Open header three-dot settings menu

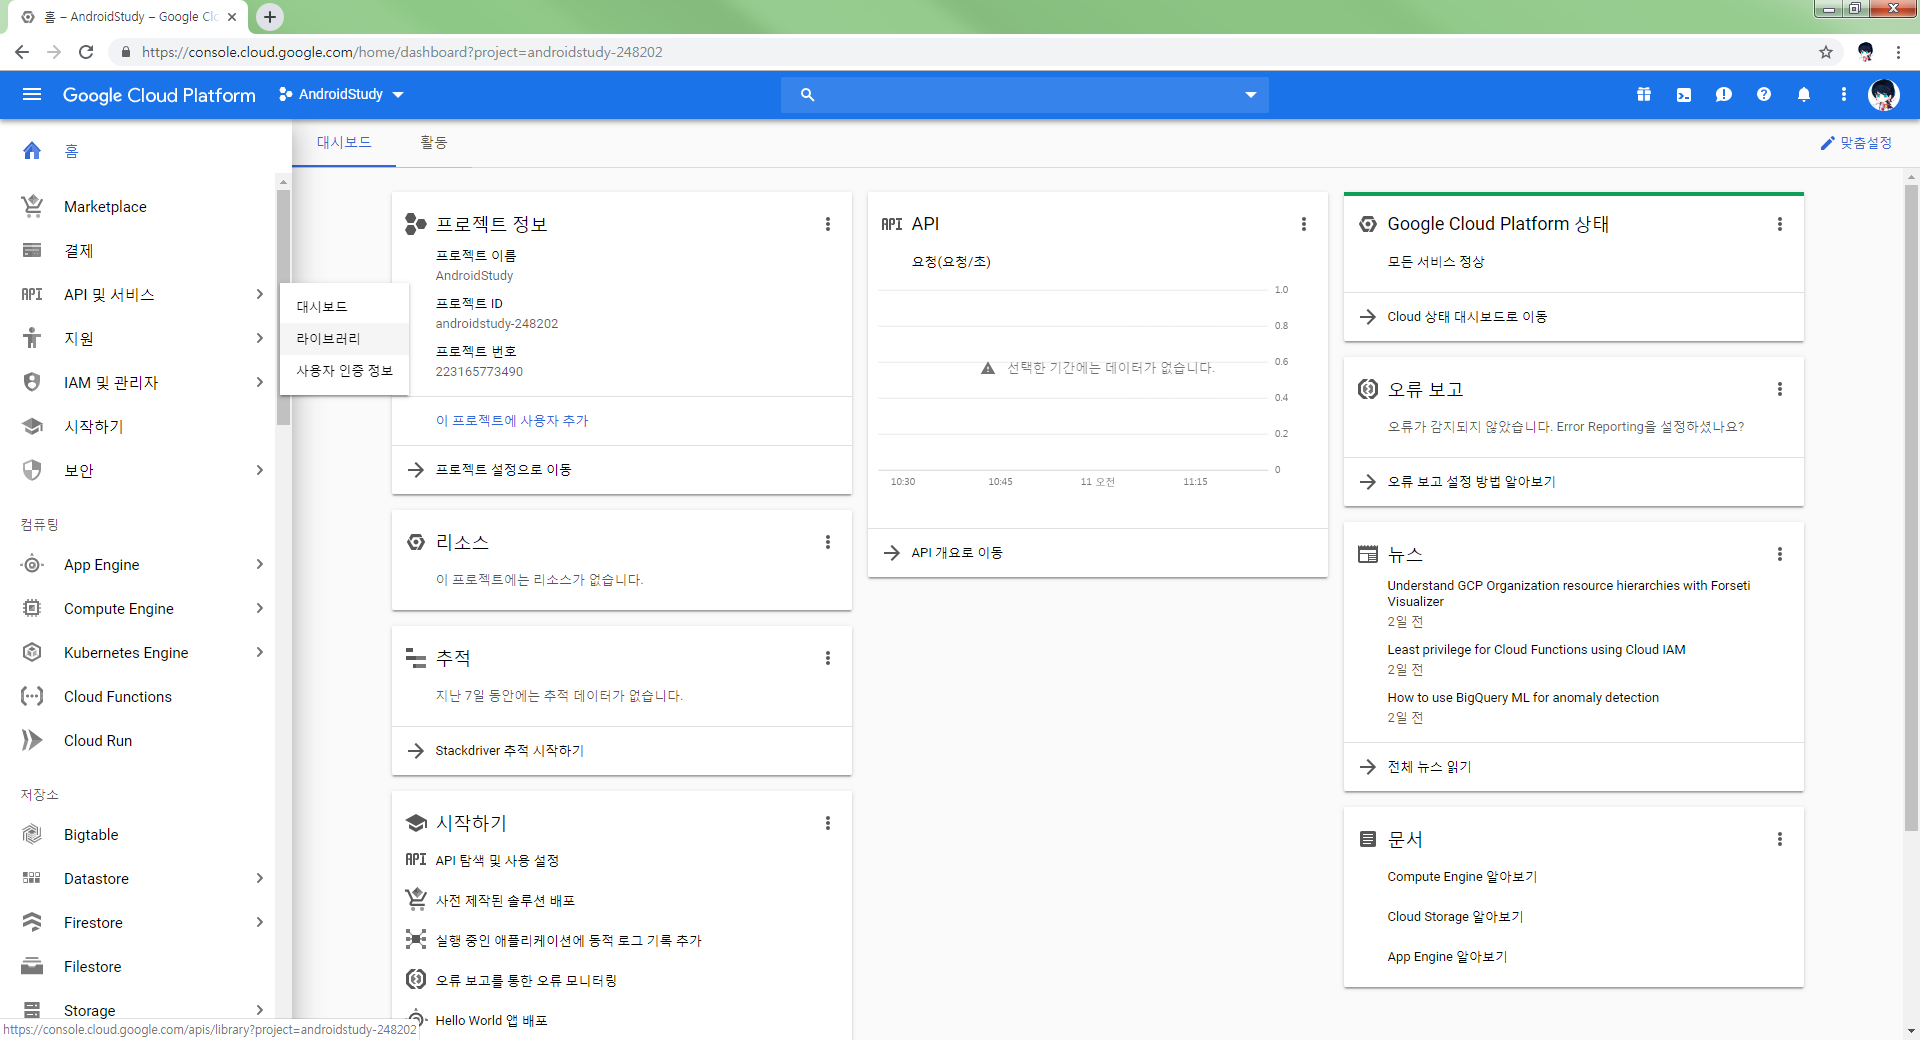click(x=1844, y=94)
